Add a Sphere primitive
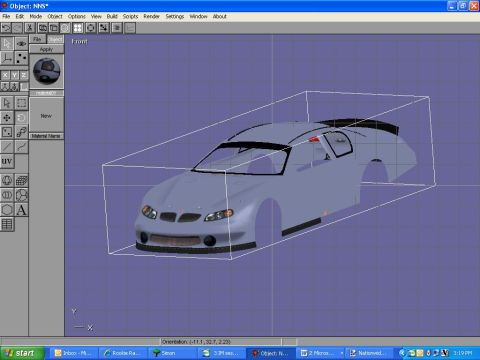 pos(7,180)
